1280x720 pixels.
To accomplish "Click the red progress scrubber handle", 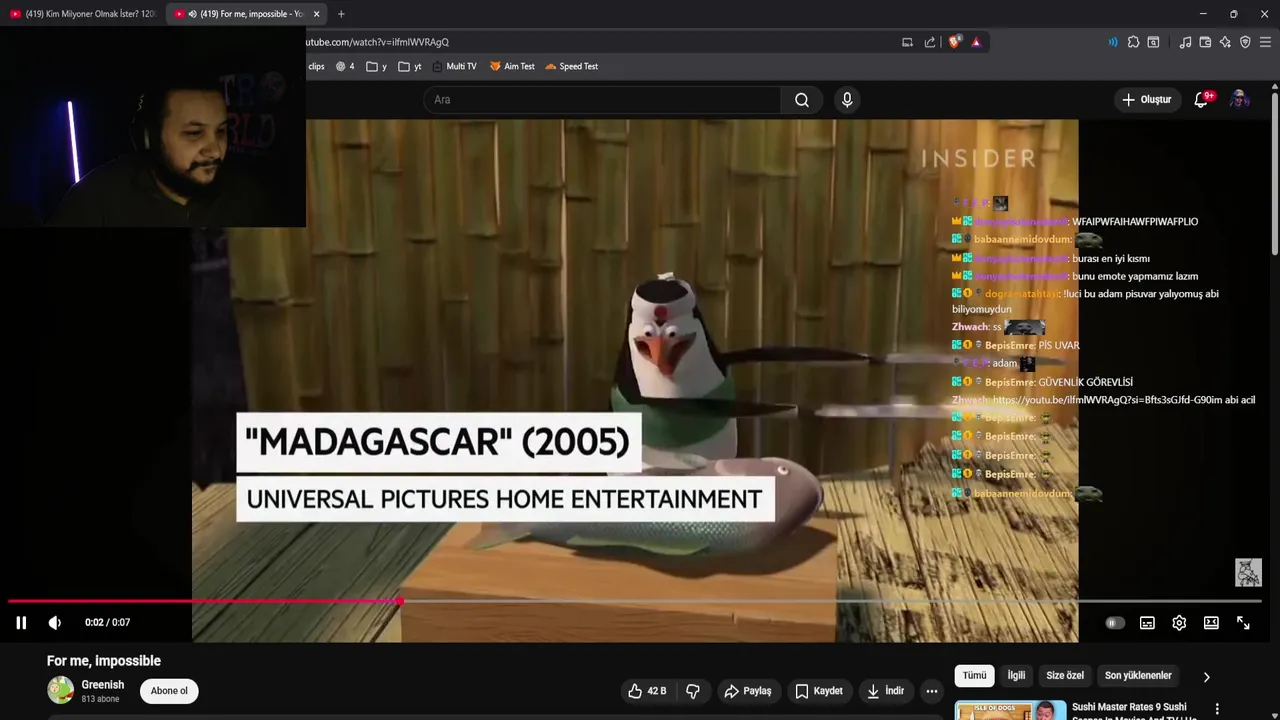I will click(400, 601).
